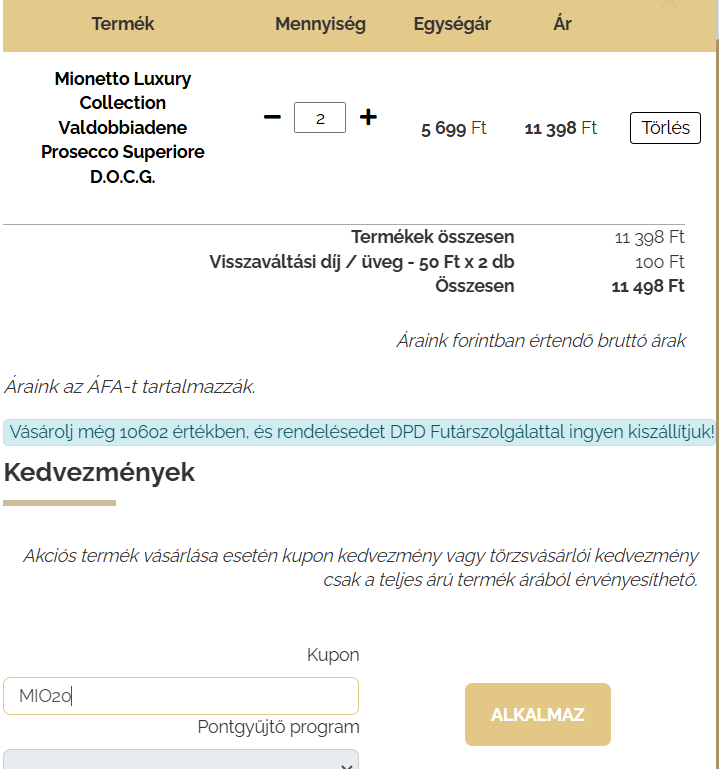The width and height of the screenshot is (719, 773).
Task: Click the Termék column header
Action: 123,24
